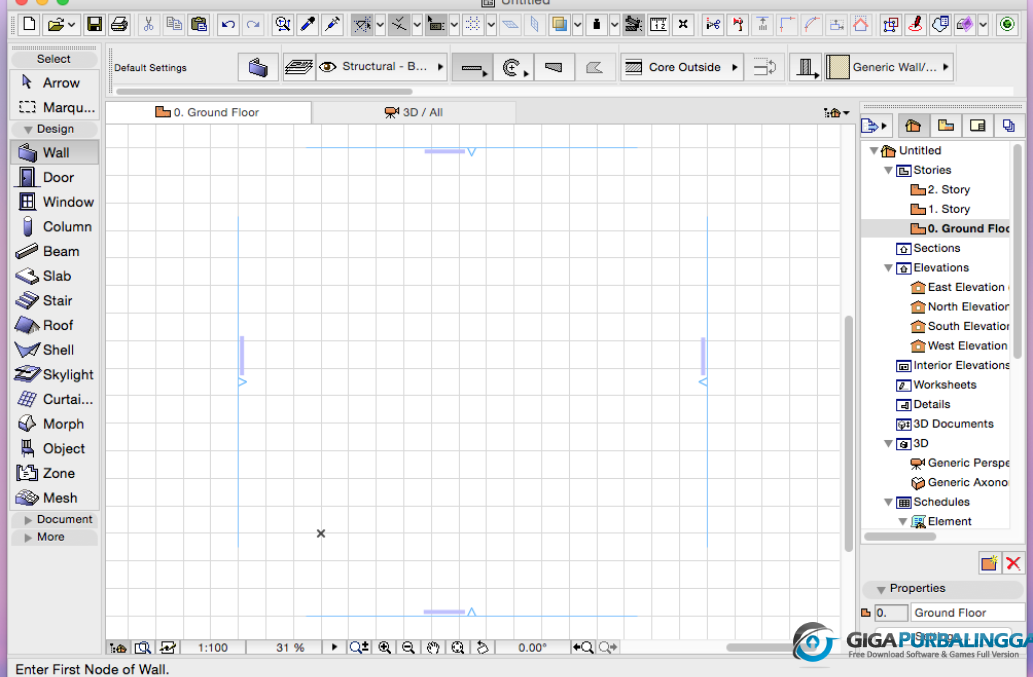Pick the Marquee tool
The image size is (1033, 677).
click(x=55, y=107)
